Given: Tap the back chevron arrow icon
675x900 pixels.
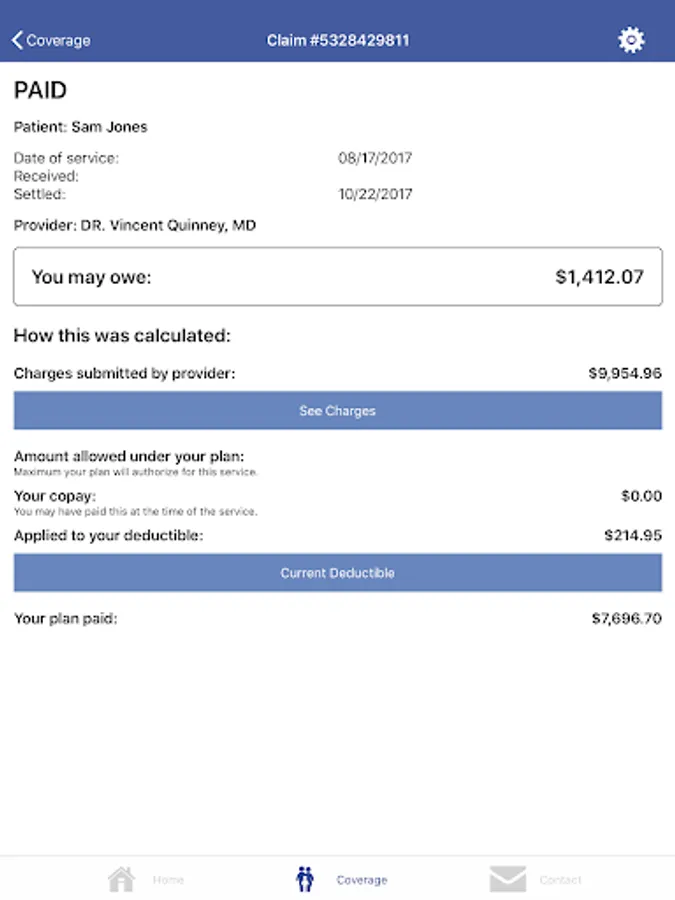Looking at the screenshot, I should click(x=17, y=41).
